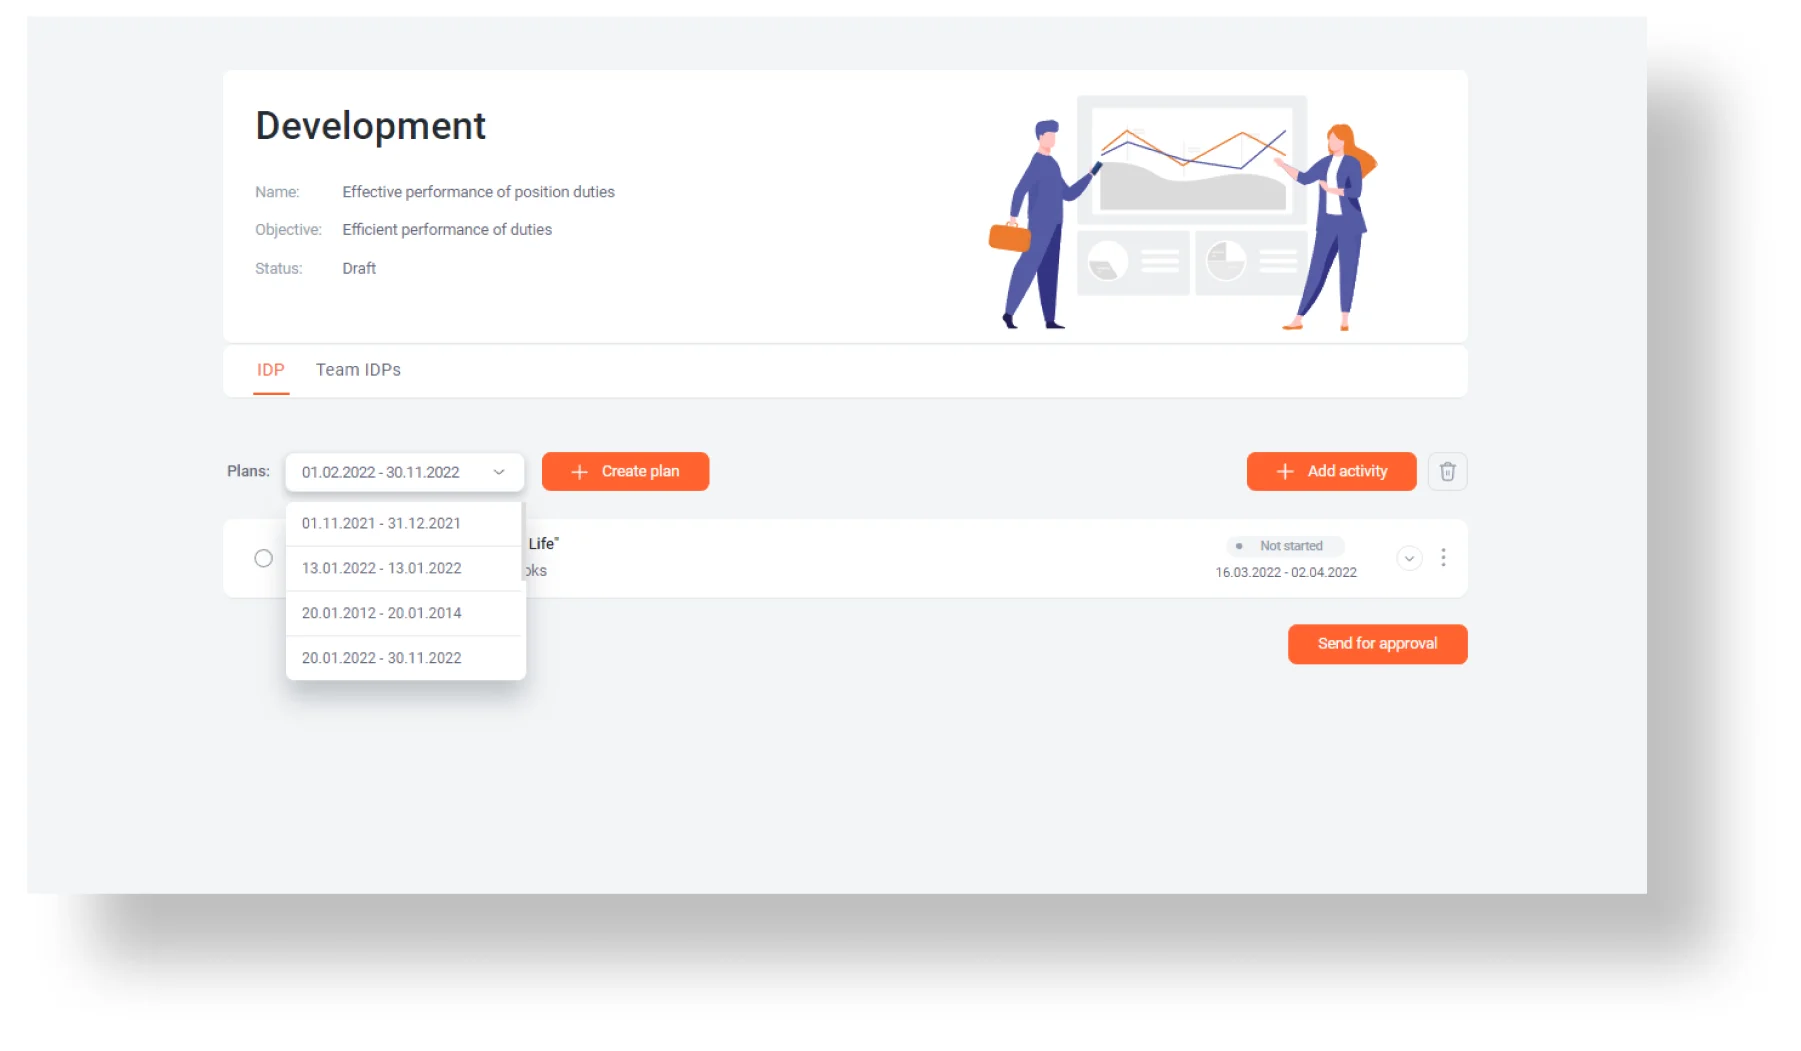Choose plan 13.01.2022 - 13.01.2022 from the list
The image size is (1801, 1051).
click(x=381, y=568)
